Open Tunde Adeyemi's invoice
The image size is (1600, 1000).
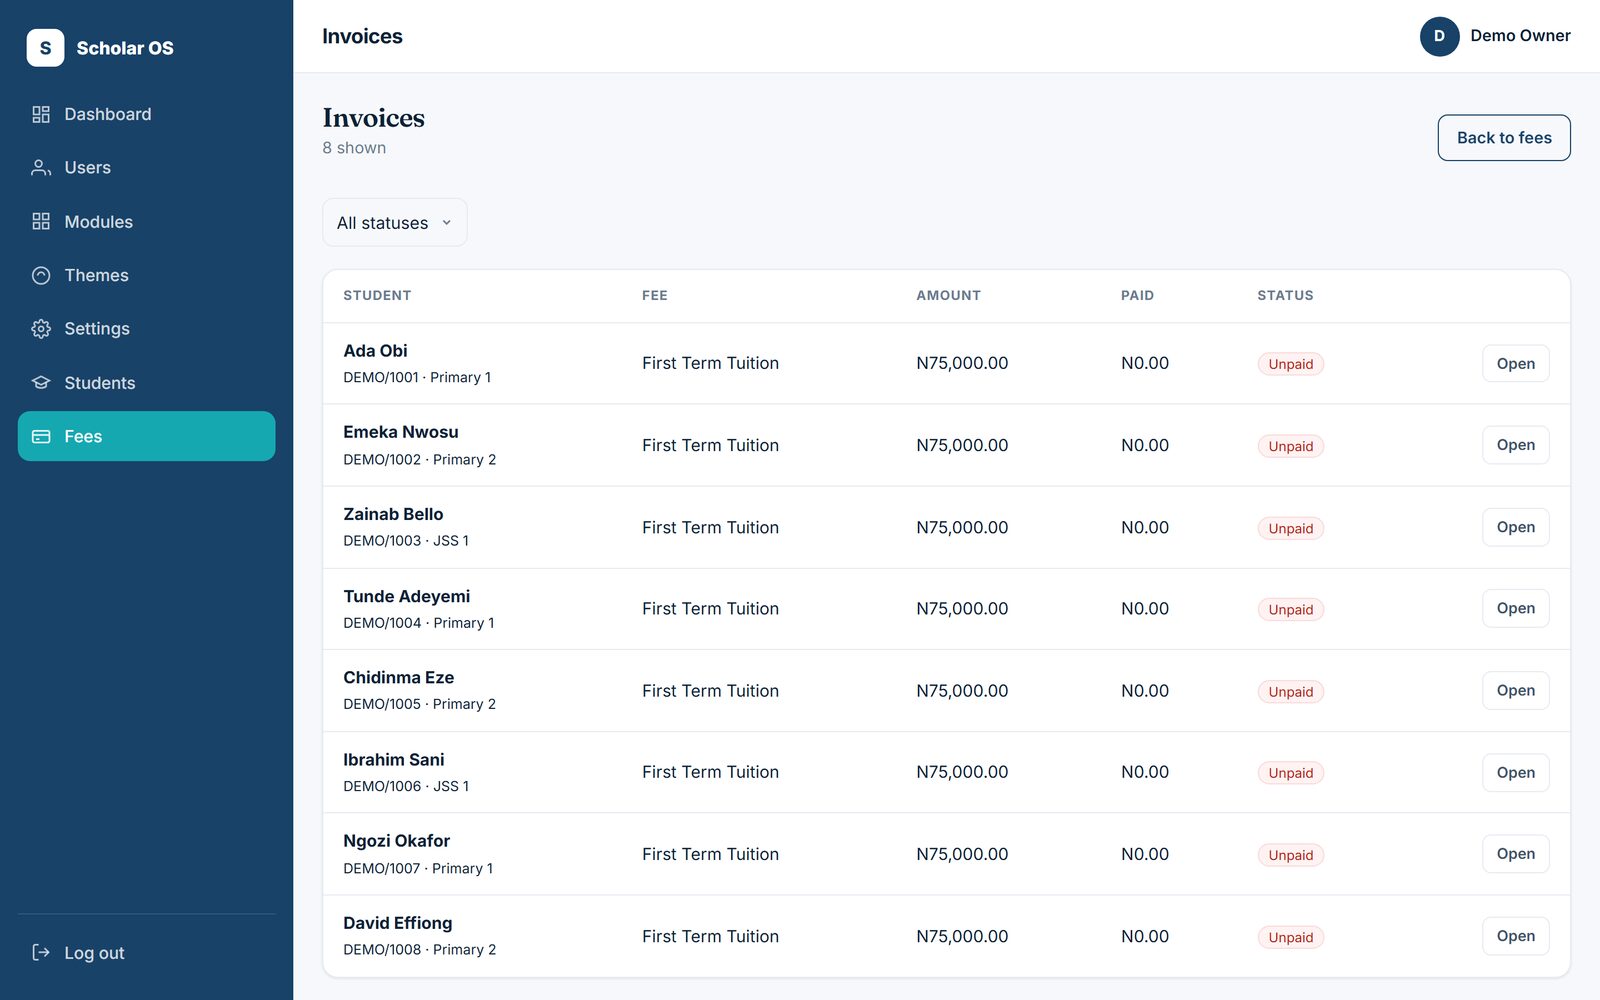[1515, 608]
